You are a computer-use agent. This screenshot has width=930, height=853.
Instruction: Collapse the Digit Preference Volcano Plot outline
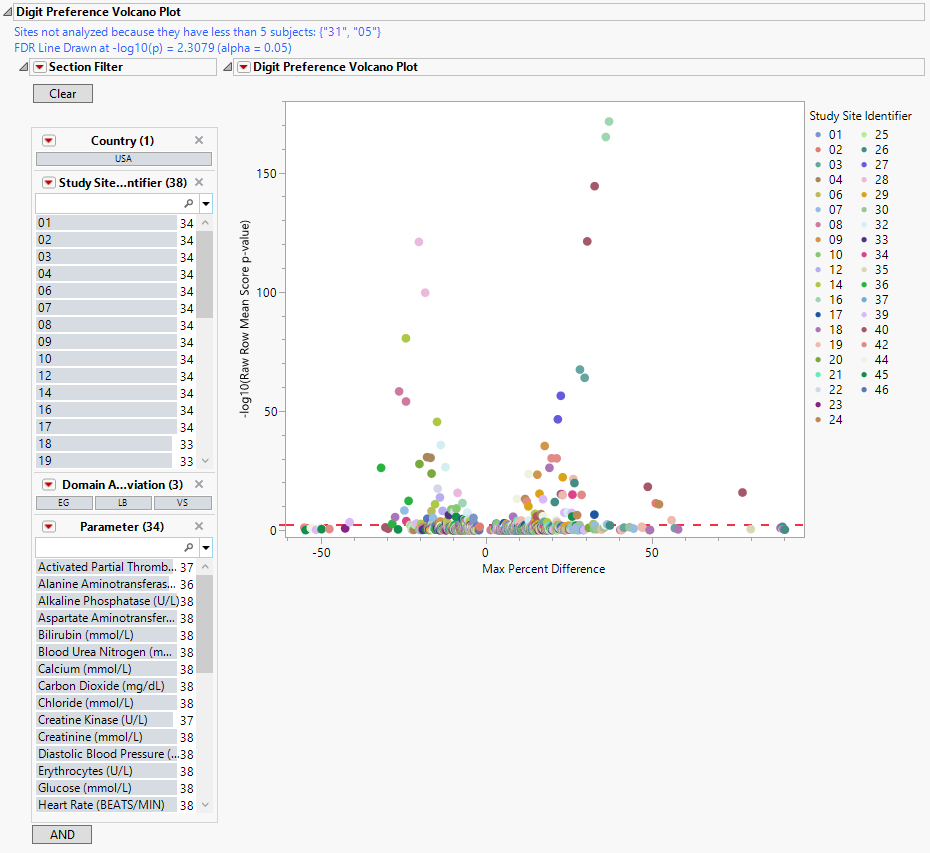227,67
